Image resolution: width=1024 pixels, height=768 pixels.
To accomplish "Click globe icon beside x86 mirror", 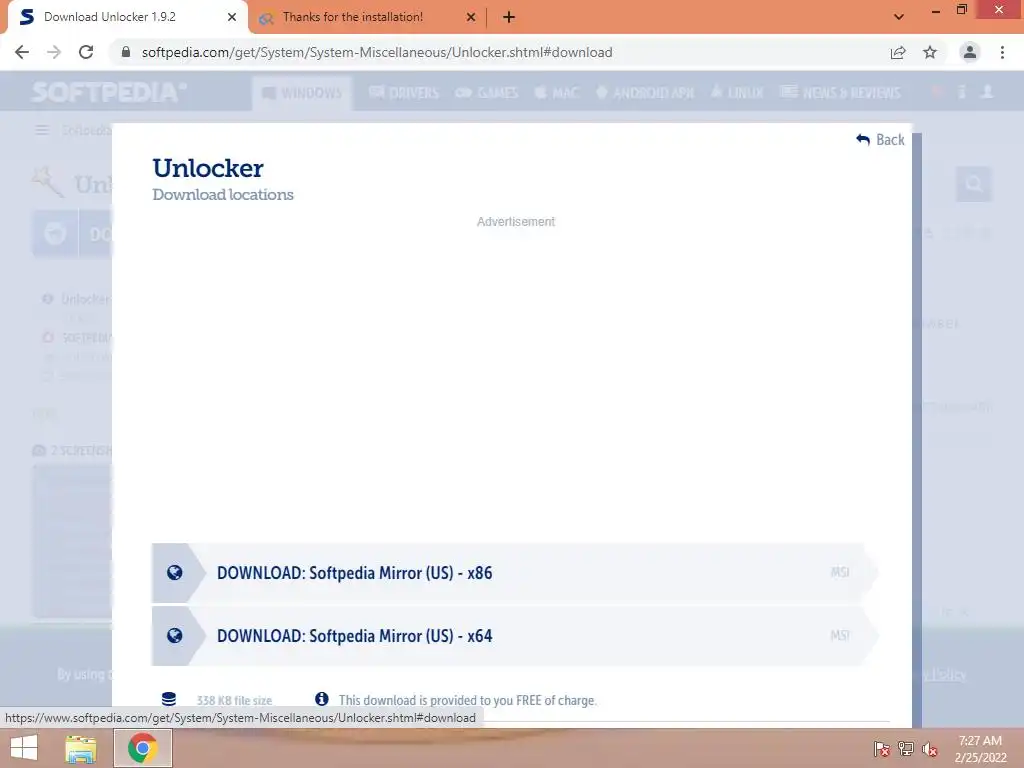I will (x=174, y=573).
